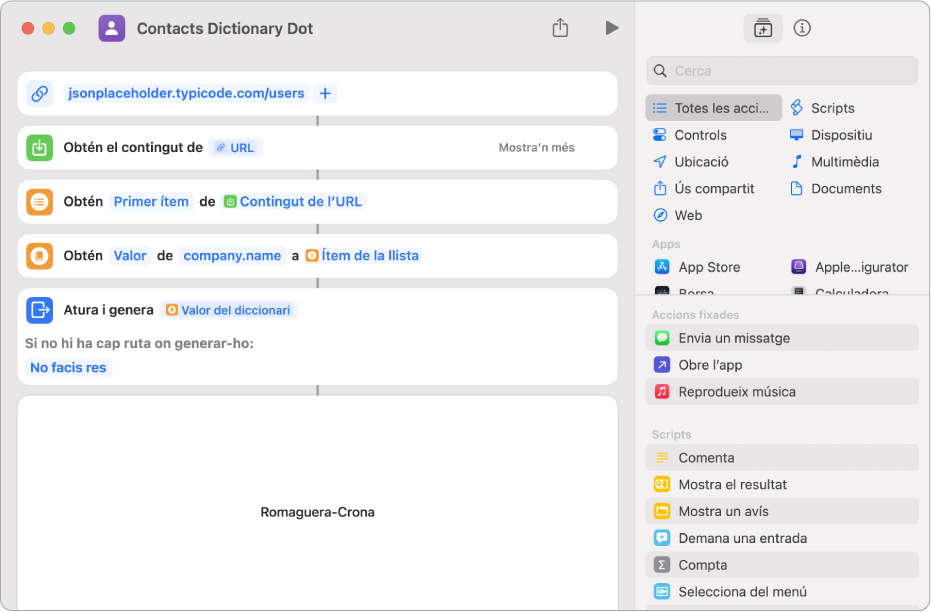Select the Totes les accions category
The image size is (931, 612).
pyautogui.click(x=714, y=108)
